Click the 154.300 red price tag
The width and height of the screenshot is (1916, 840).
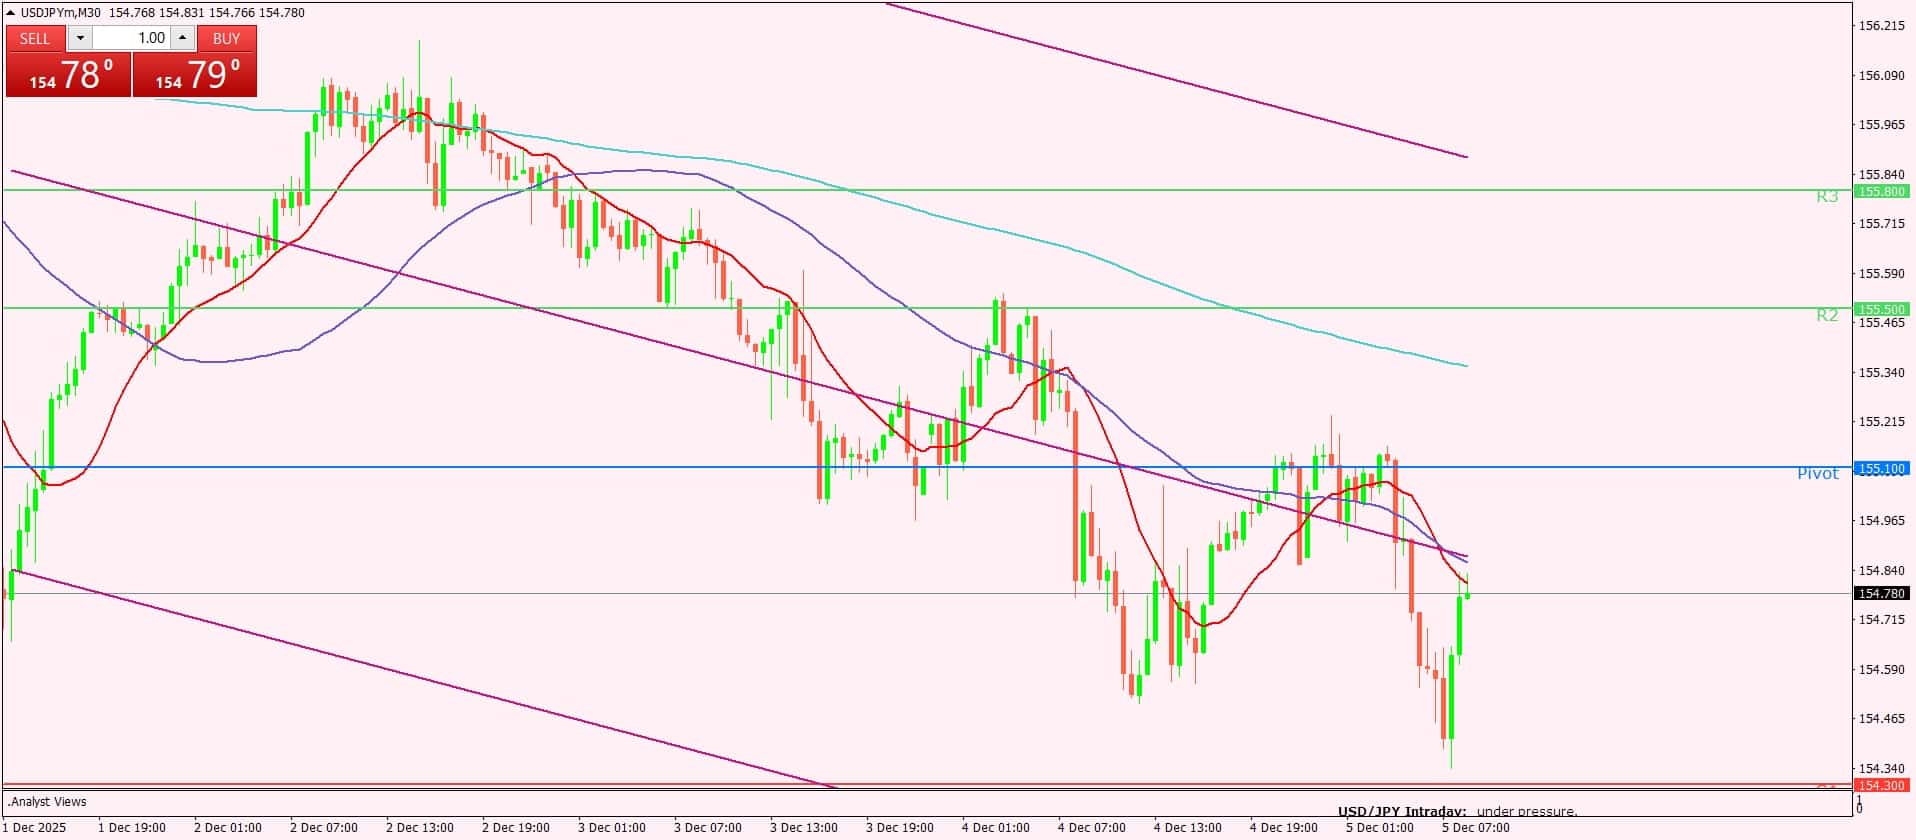1881,786
